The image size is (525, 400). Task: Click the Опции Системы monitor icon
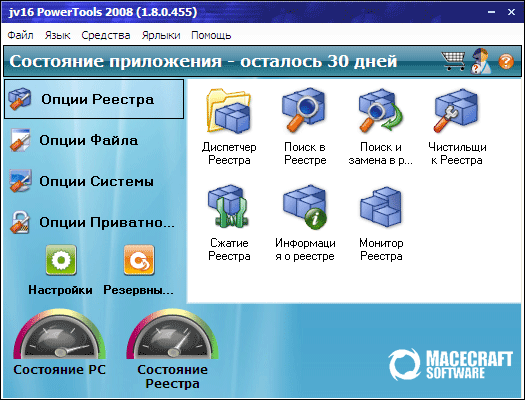pos(20,181)
